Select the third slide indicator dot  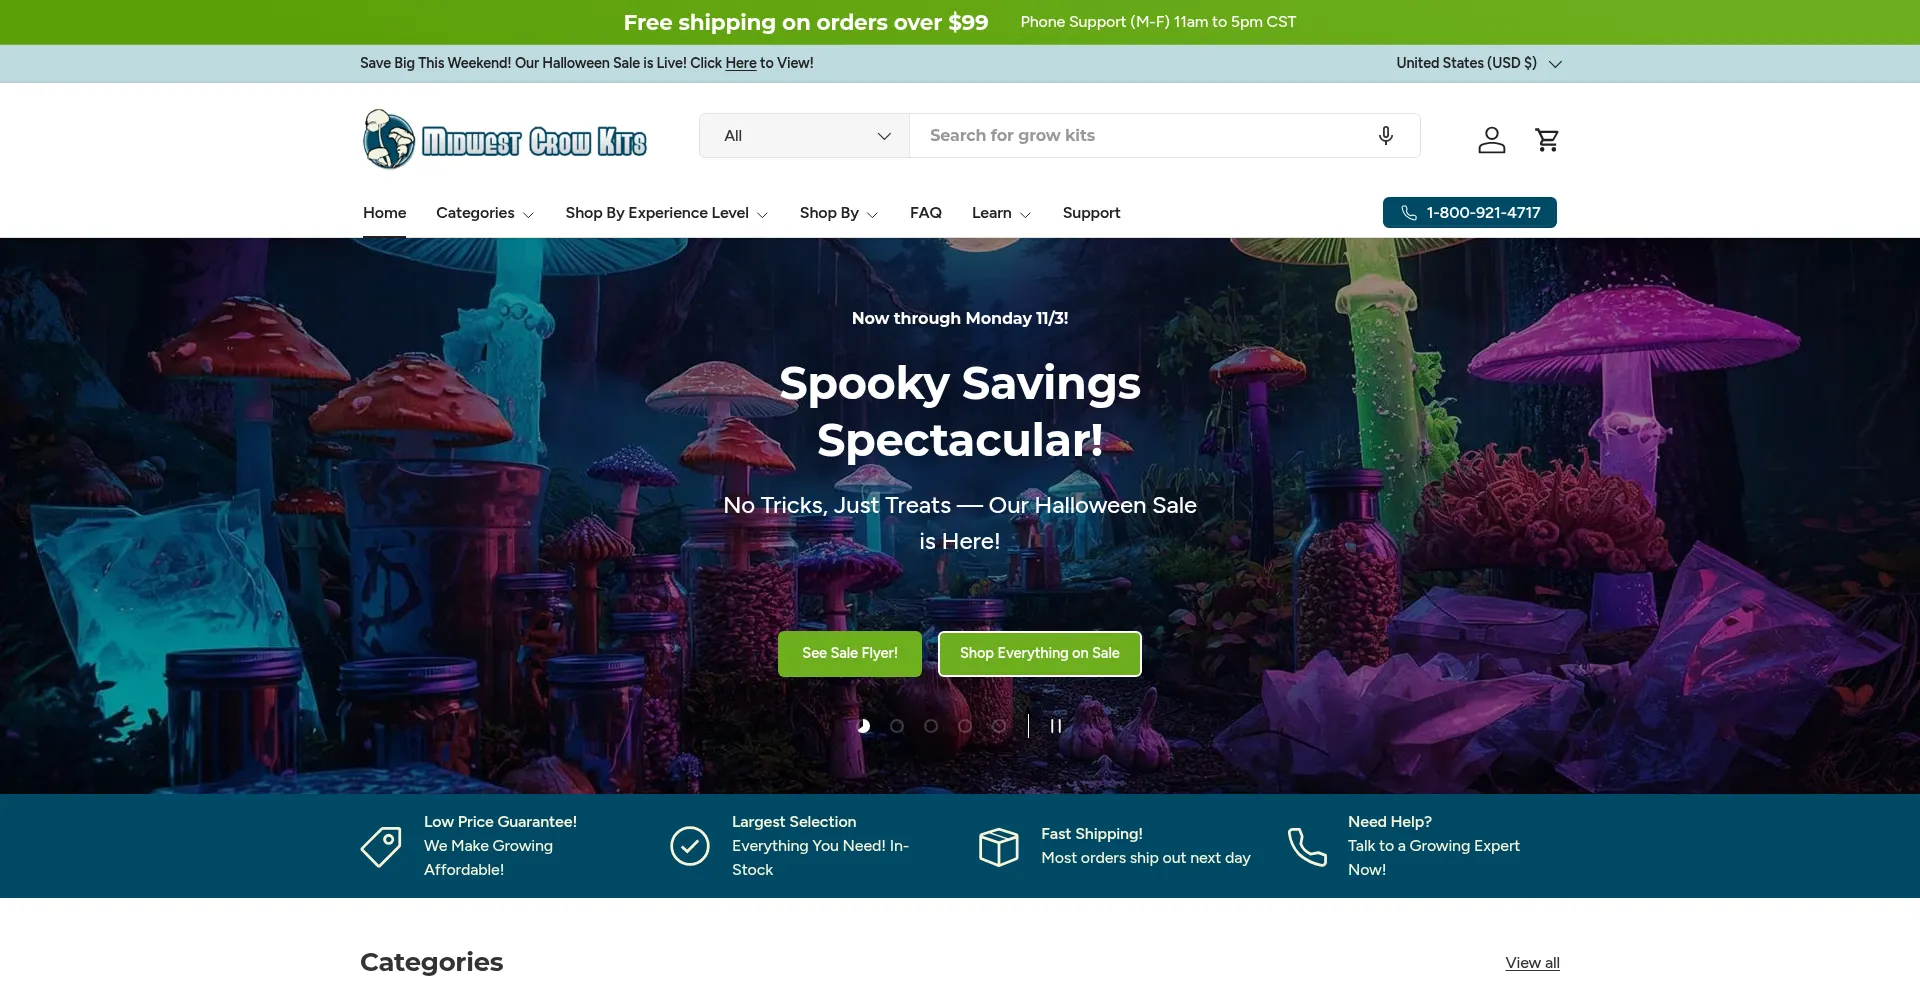coord(931,726)
